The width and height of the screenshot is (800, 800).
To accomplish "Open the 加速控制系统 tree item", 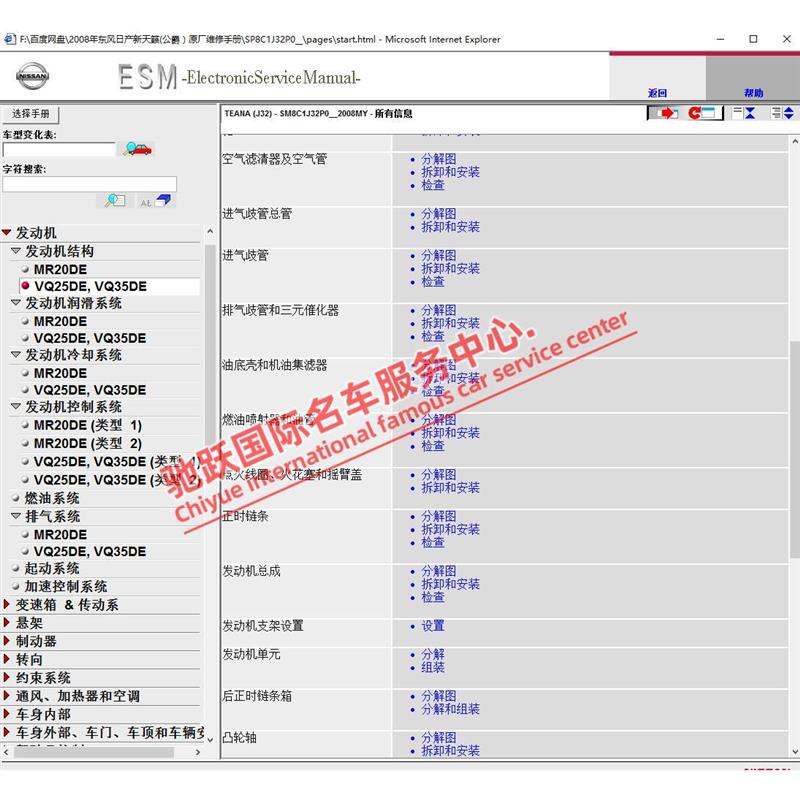I will click(66, 587).
